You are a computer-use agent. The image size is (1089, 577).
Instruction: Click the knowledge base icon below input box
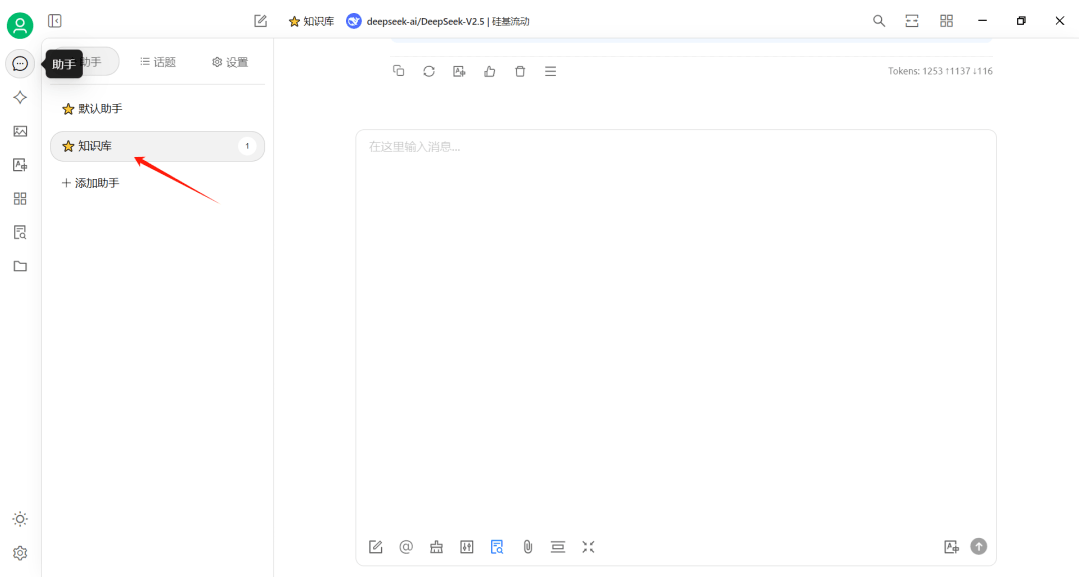(x=497, y=547)
